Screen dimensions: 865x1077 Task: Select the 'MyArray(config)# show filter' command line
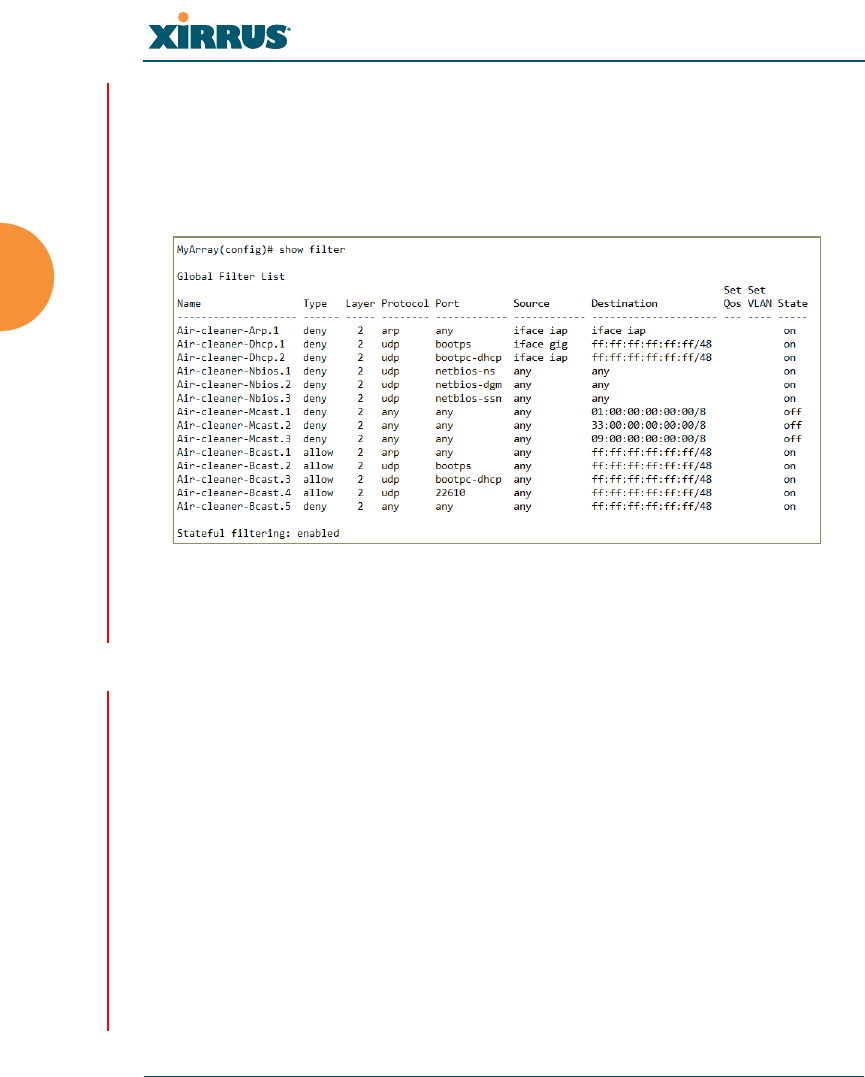[261, 250]
